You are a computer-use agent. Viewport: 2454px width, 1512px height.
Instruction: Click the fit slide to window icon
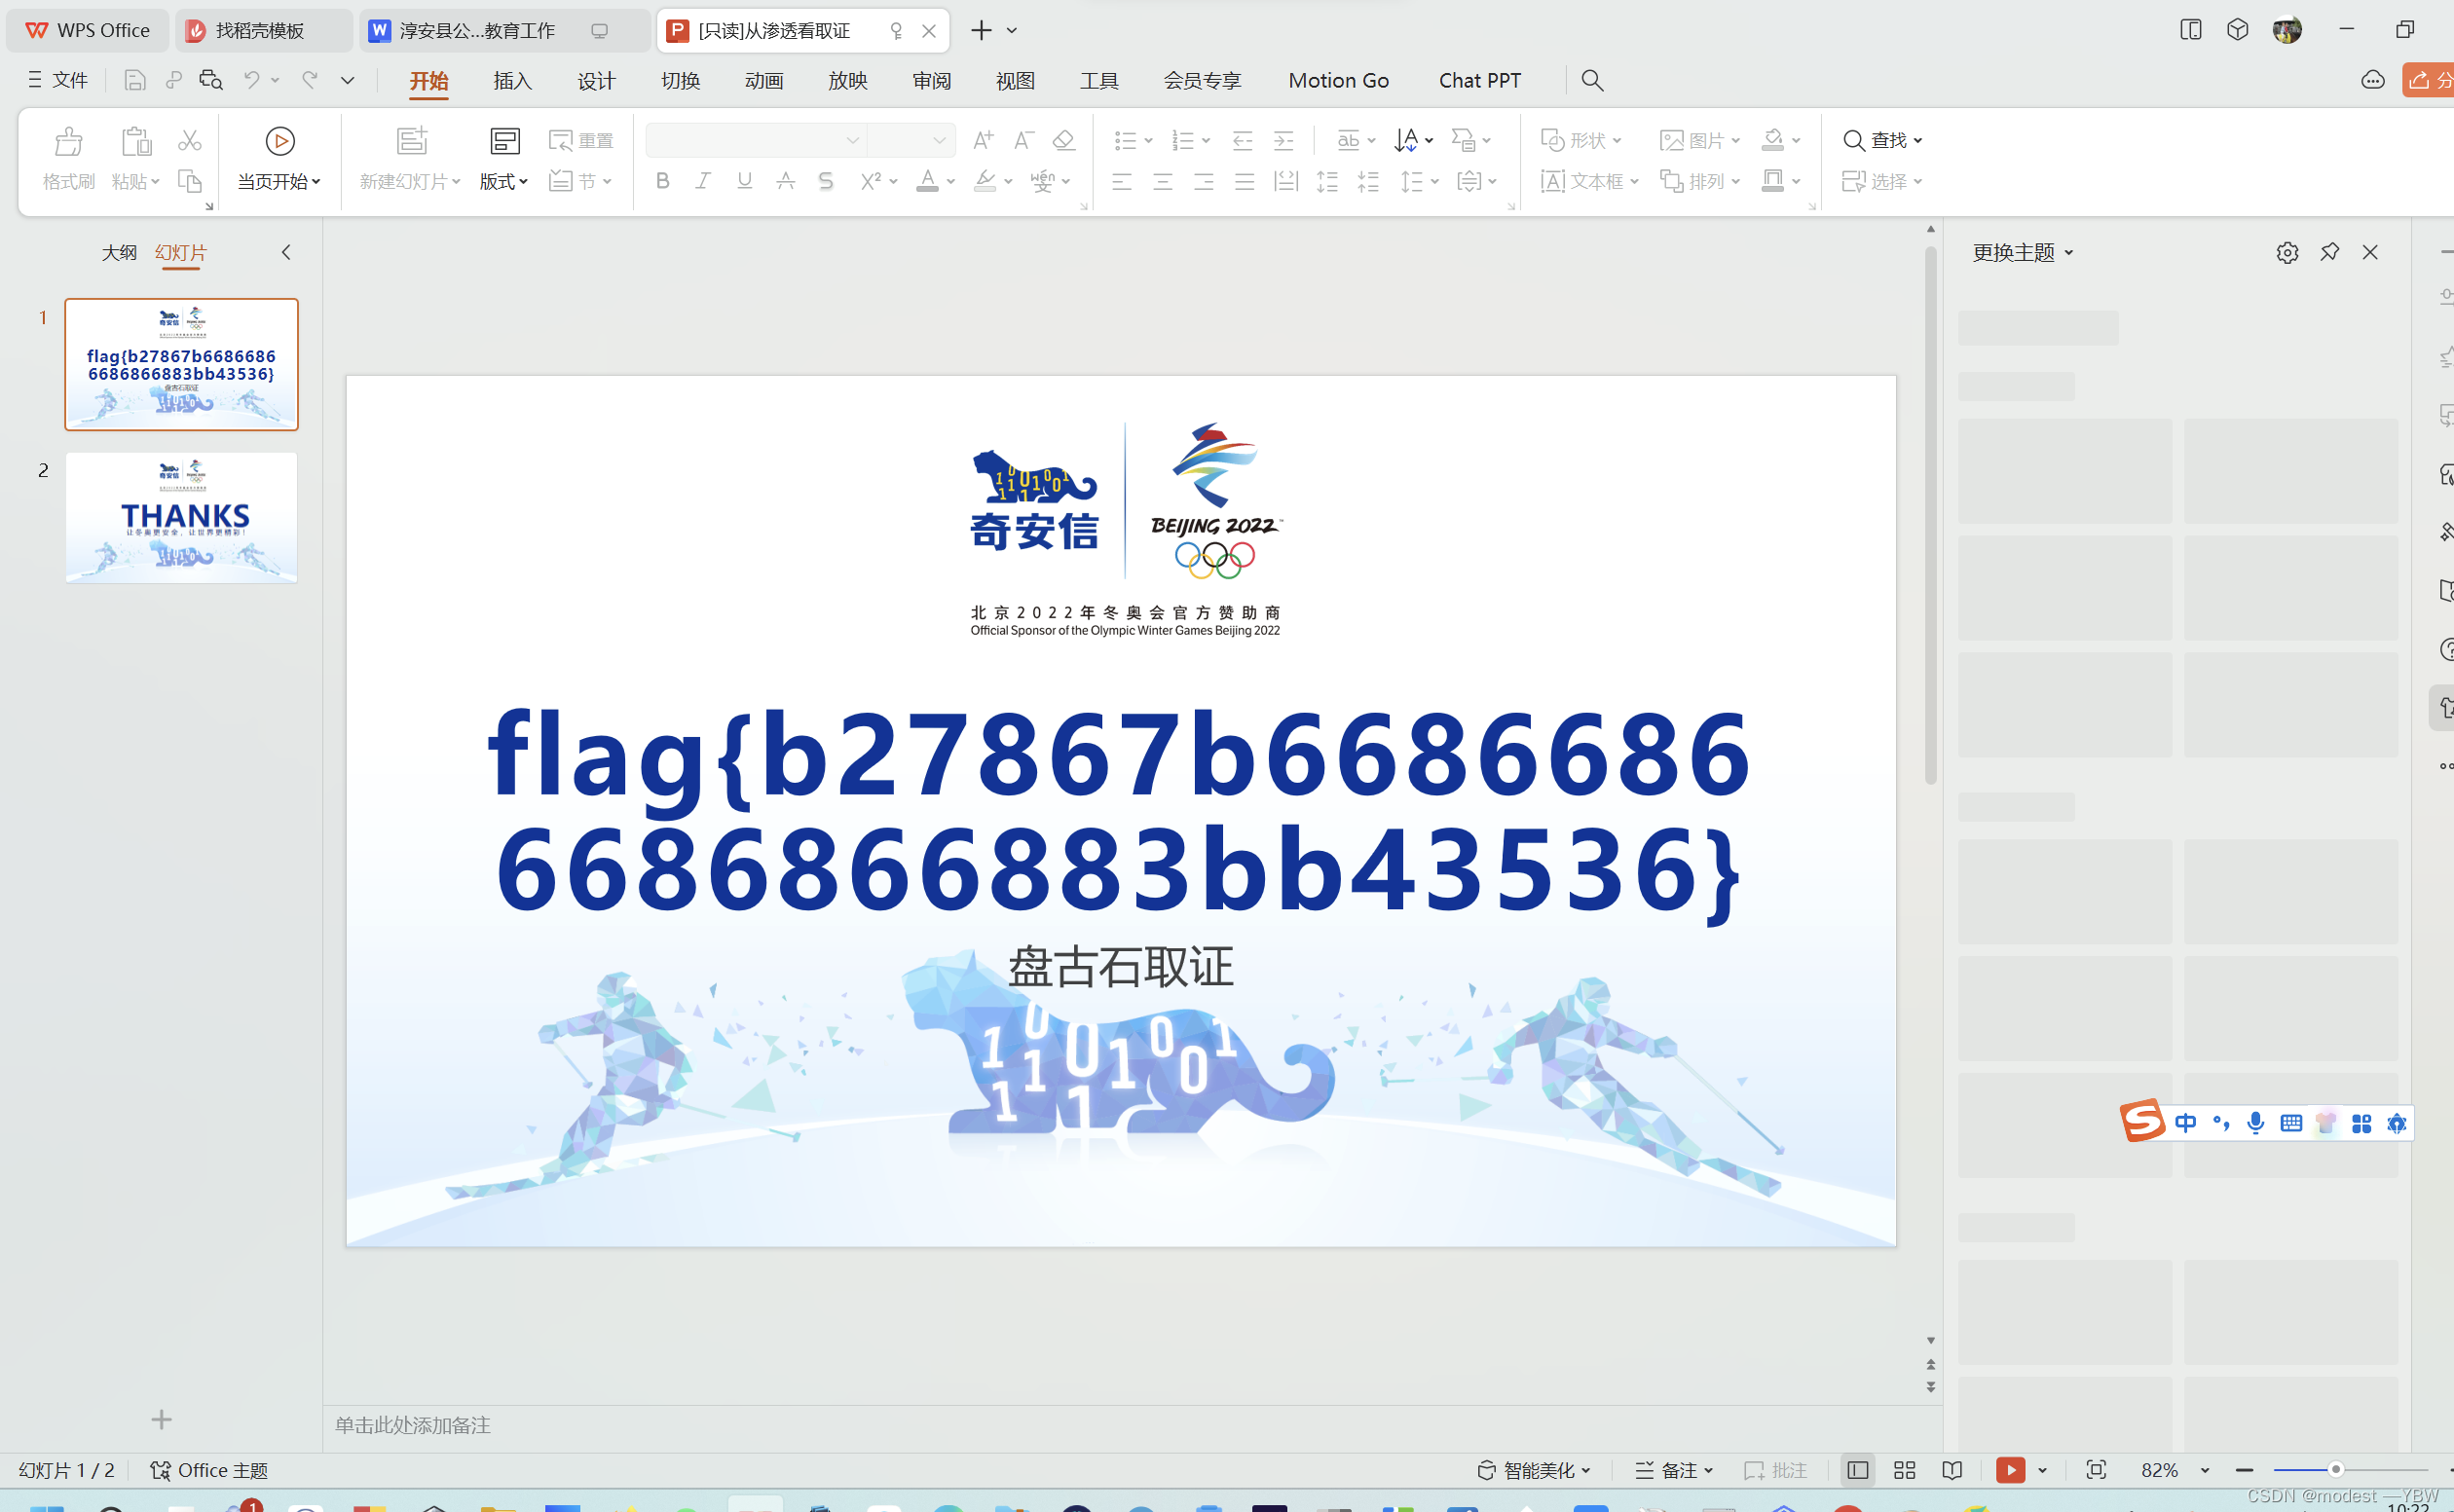(x=2096, y=1469)
